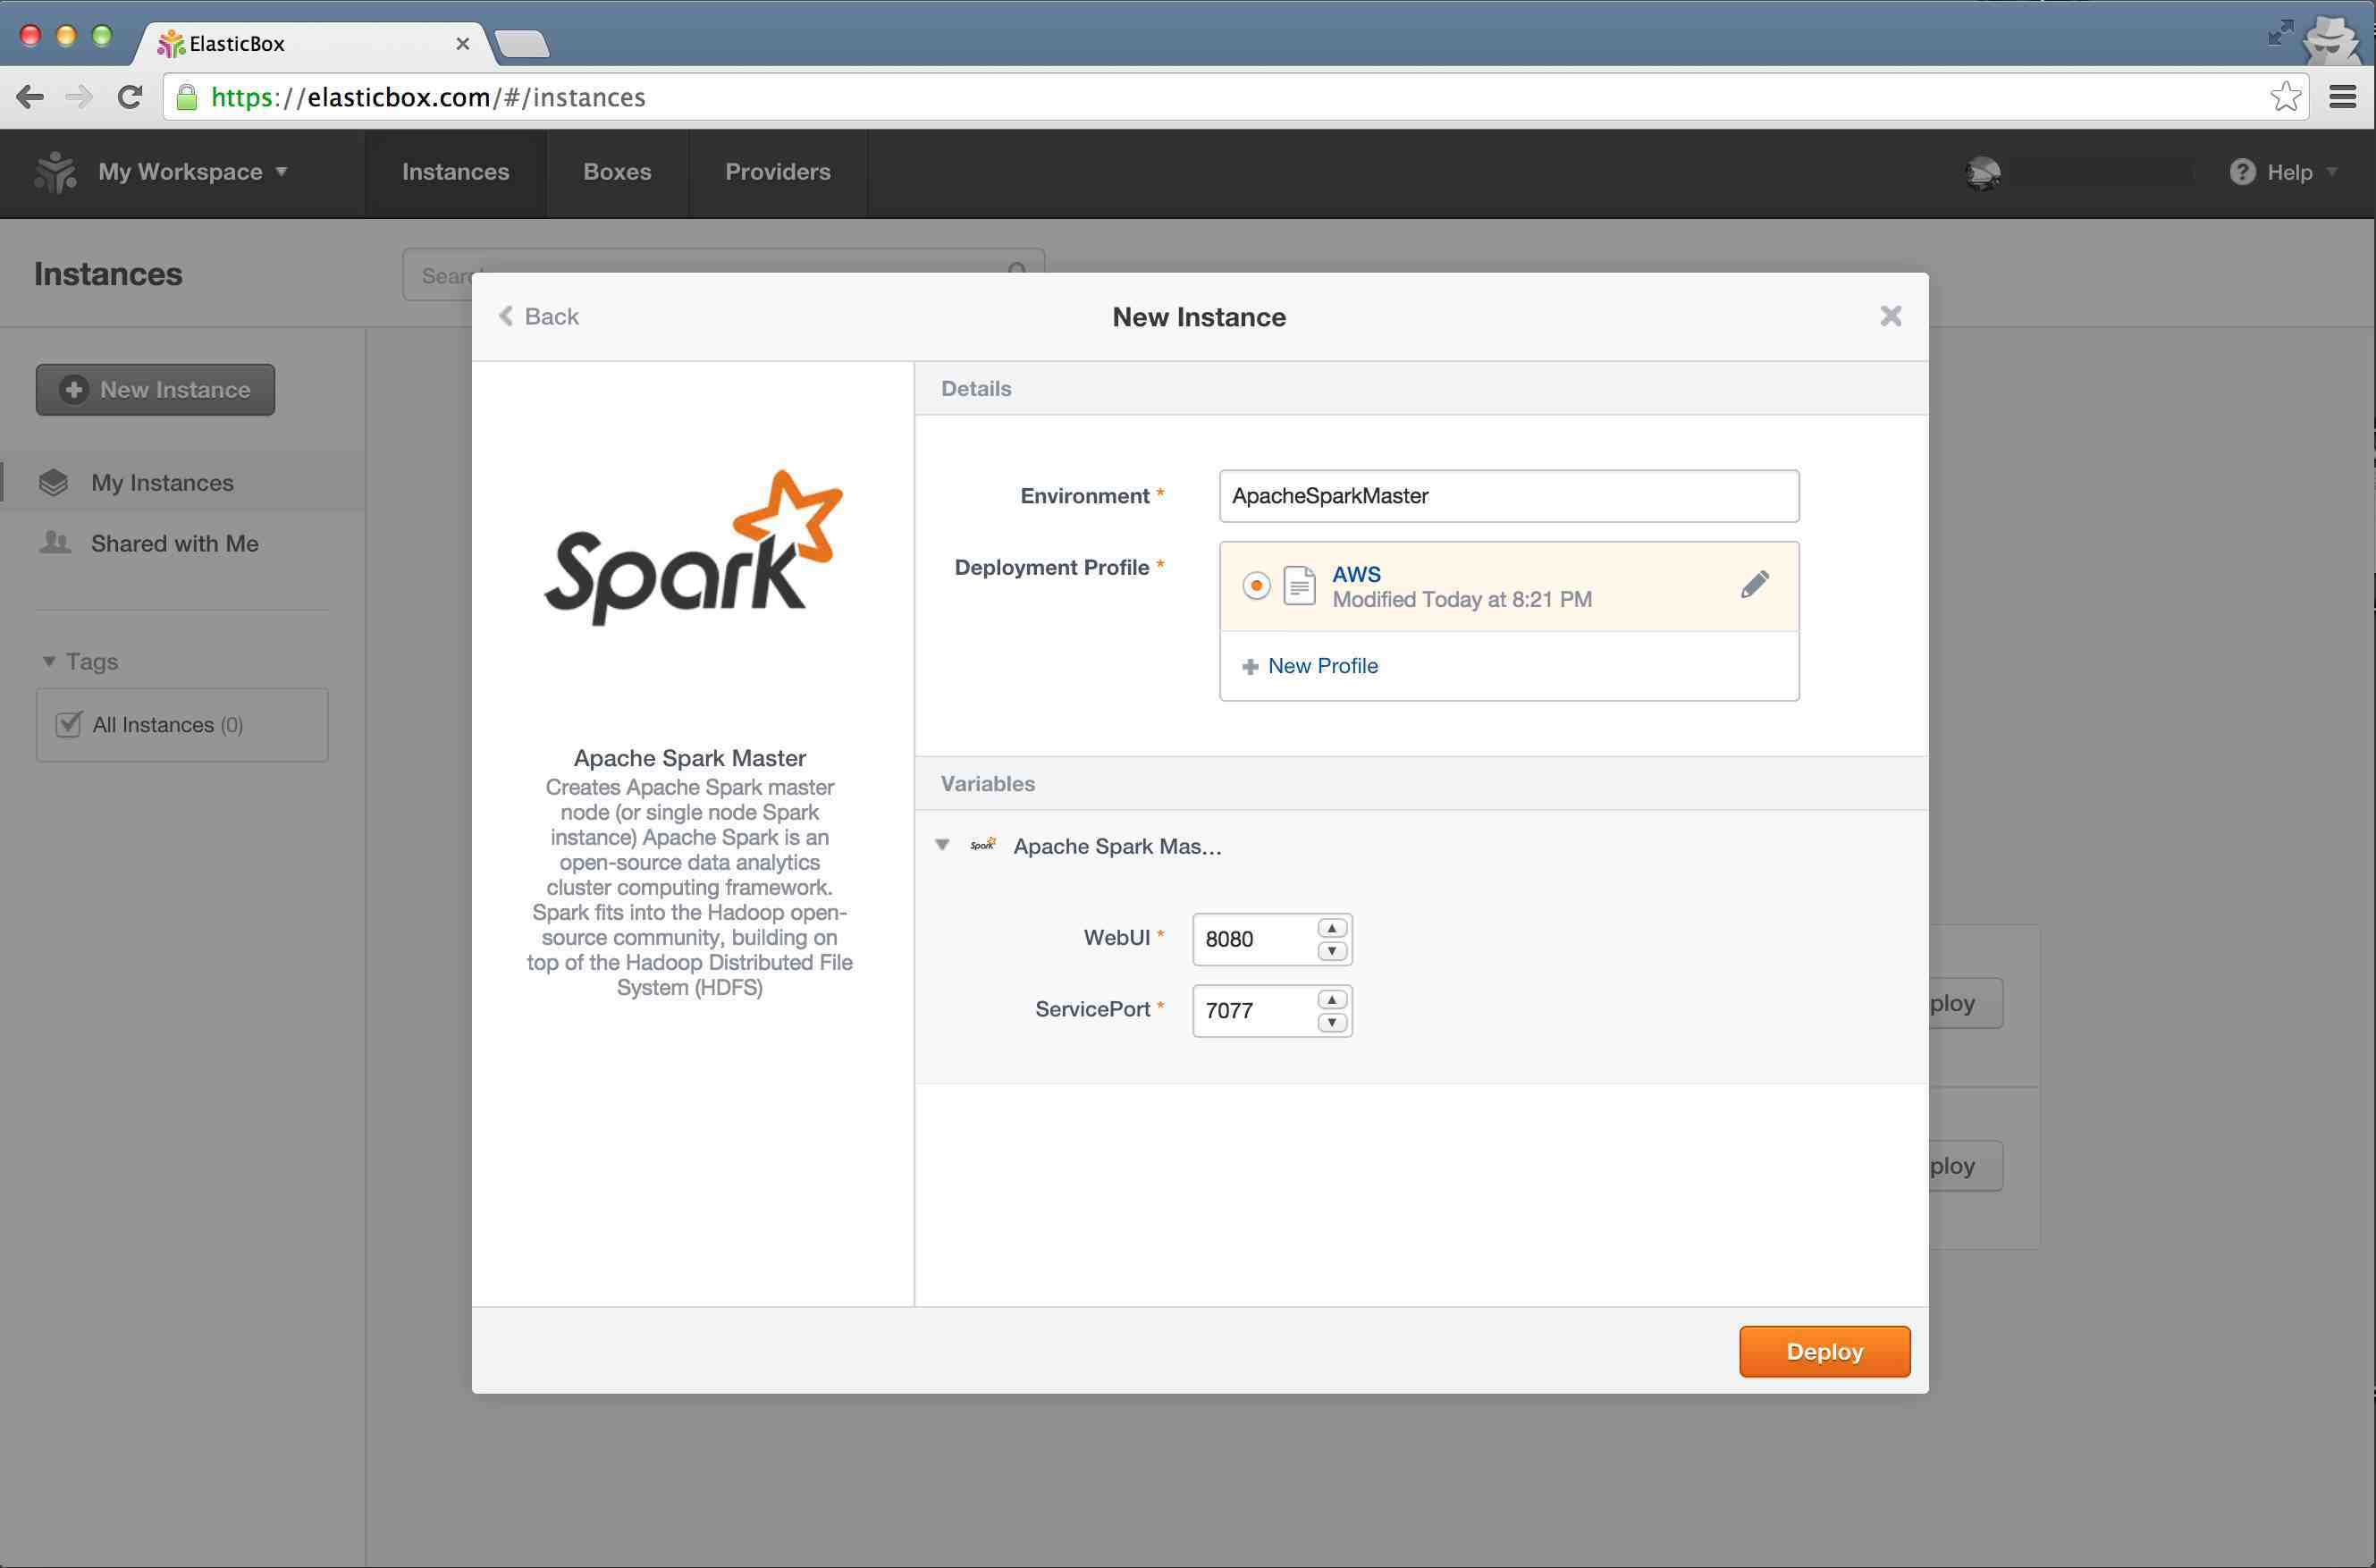Click the browser back arrow
The image size is (2376, 1568).
coord(30,97)
